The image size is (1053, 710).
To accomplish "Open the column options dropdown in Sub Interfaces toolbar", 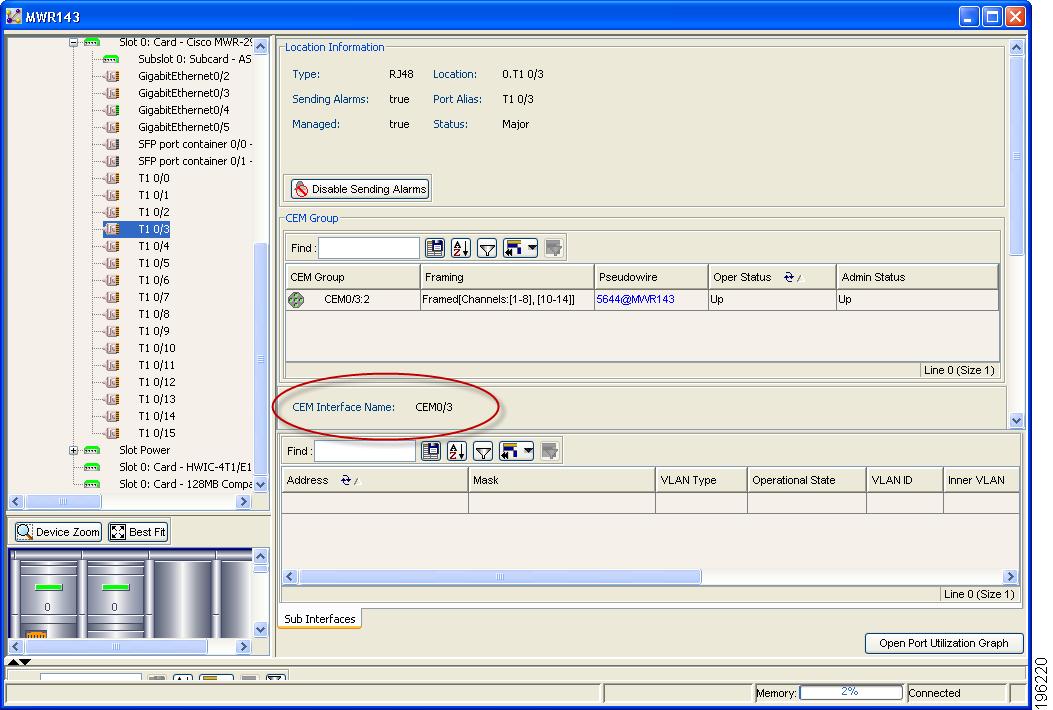I will tap(516, 451).
